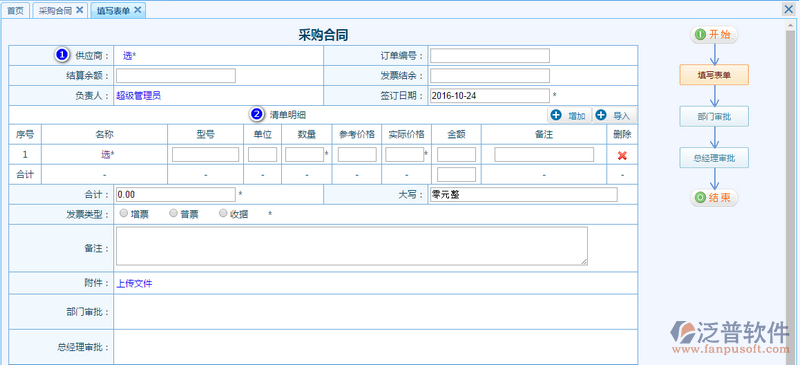The height and width of the screenshot is (365, 800).
Task: Focus the 发票结余 input field
Action: coord(490,76)
